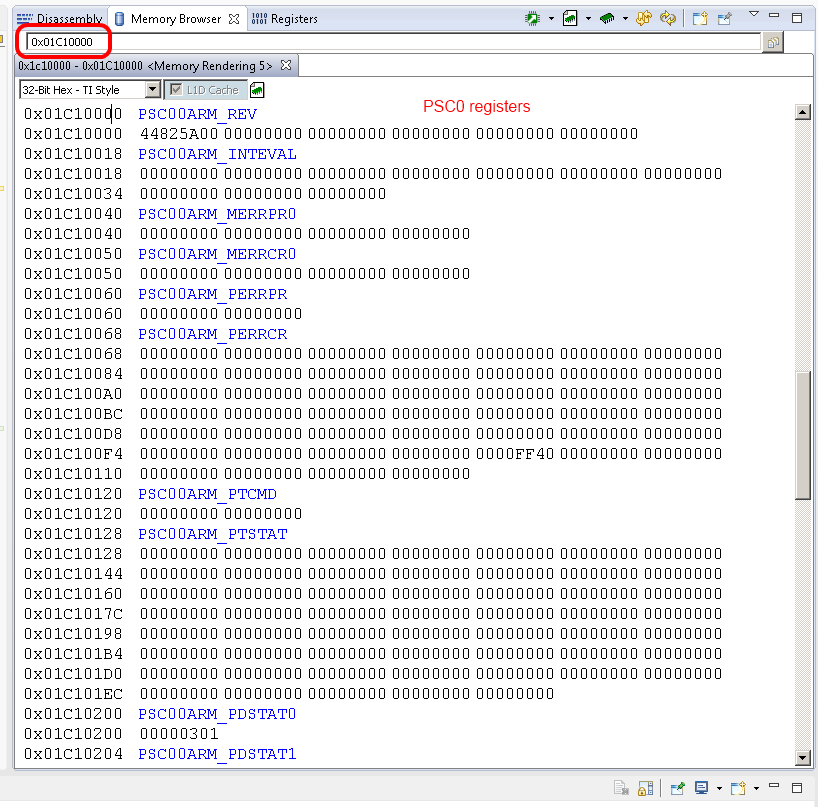Switch to the Registers tab
The width and height of the screenshot is (818, 807).
tap(285, 19)
